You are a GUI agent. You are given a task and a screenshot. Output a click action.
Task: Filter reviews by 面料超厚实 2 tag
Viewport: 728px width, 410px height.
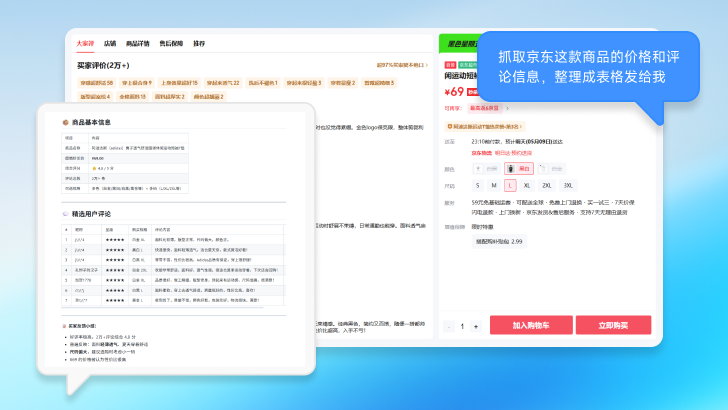tap(169, 97)
